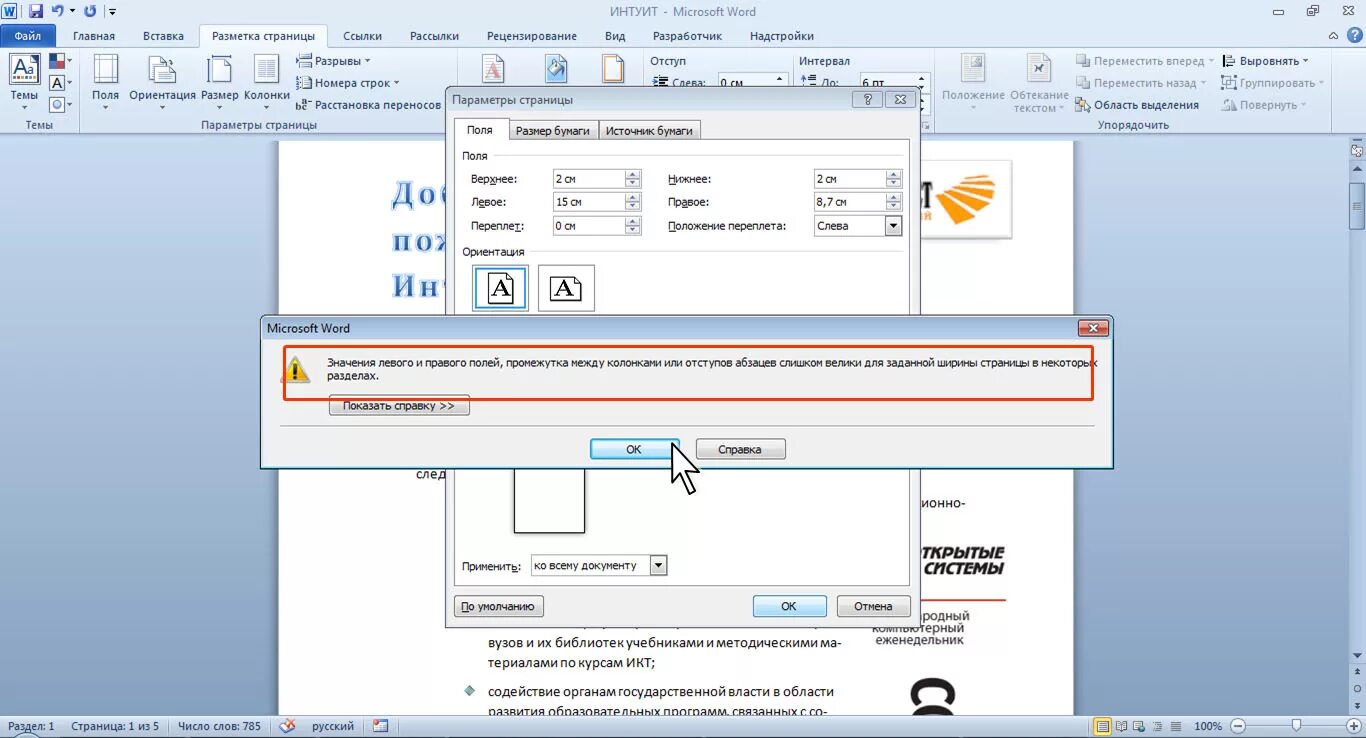
Task: Switch to print layout view
Action: tap(1102, 726)
